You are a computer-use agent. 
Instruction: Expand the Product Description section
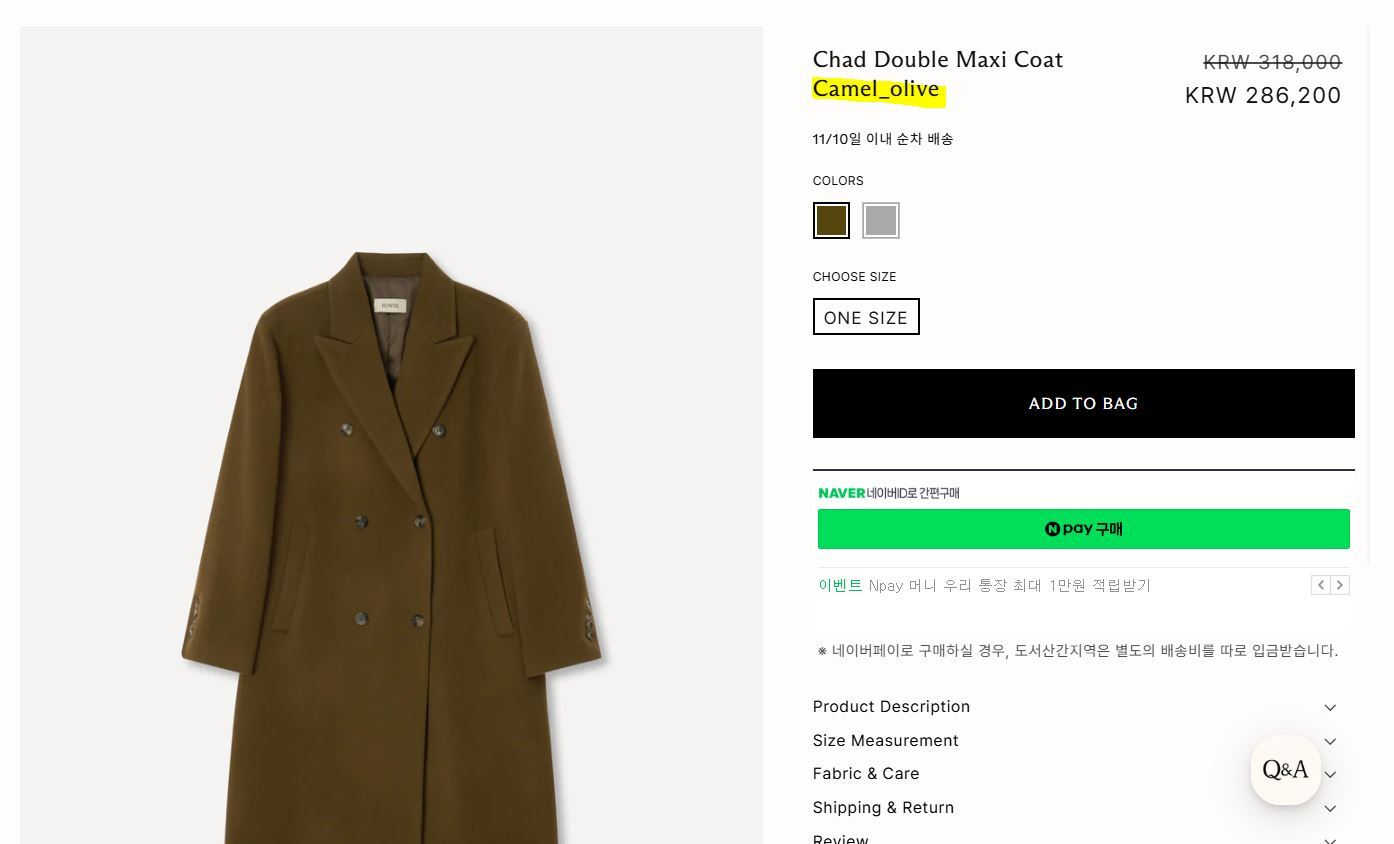pos(891,706)
